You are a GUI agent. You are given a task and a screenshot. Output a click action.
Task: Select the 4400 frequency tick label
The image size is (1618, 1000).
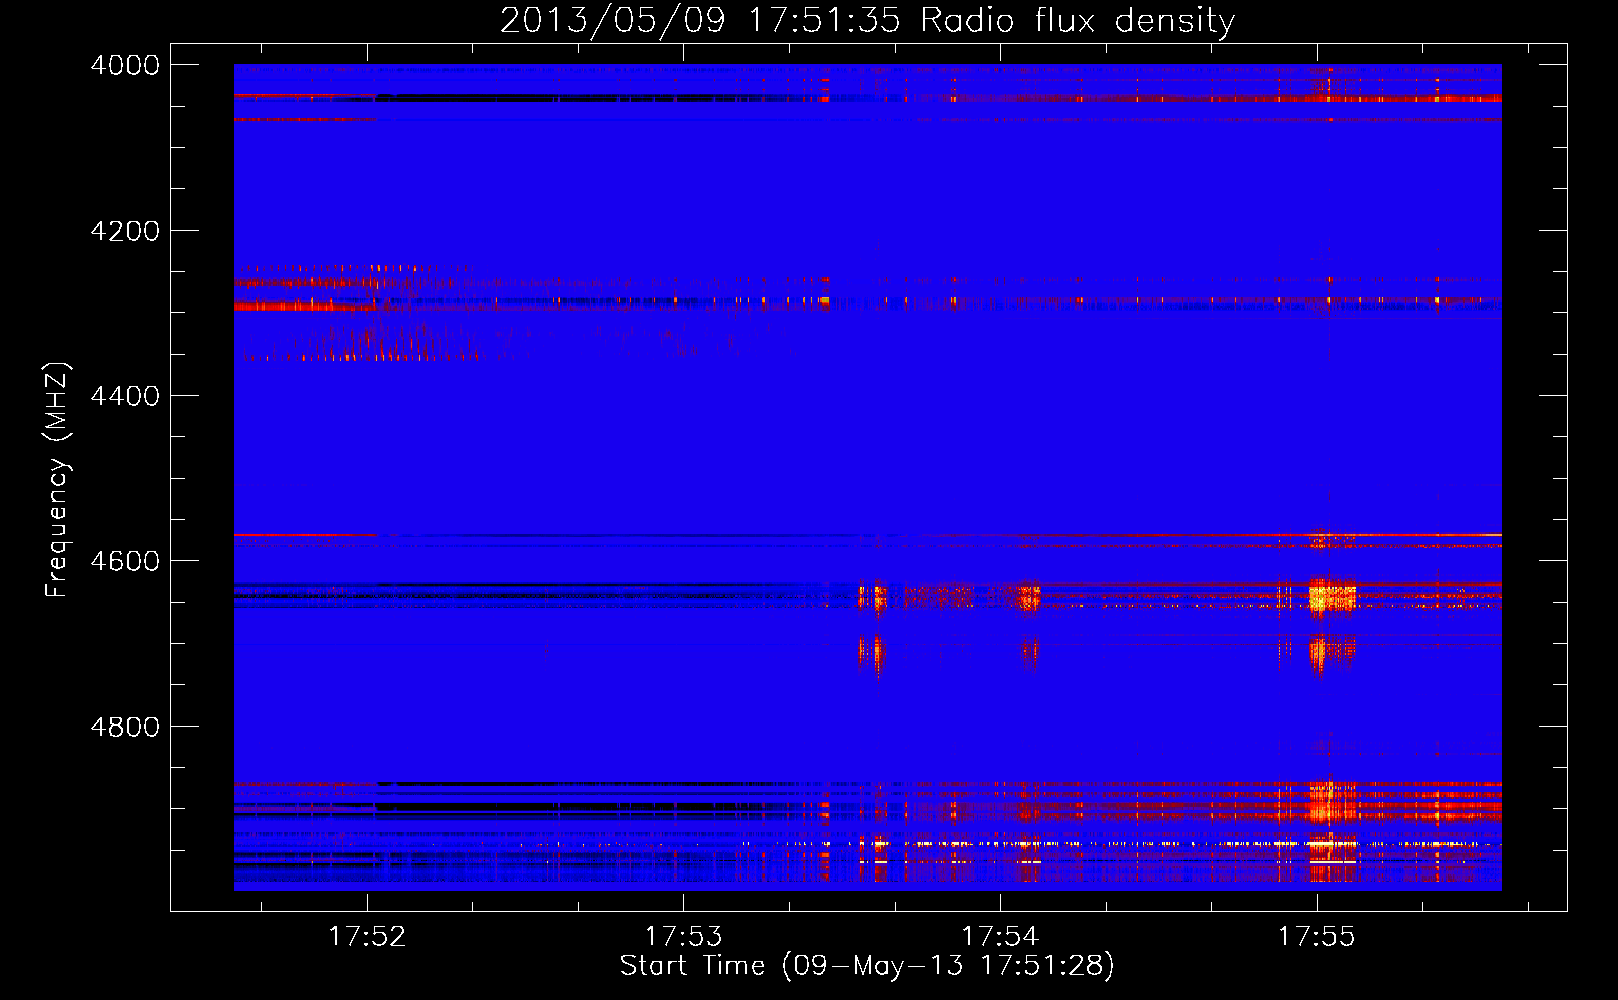point(125,396)
